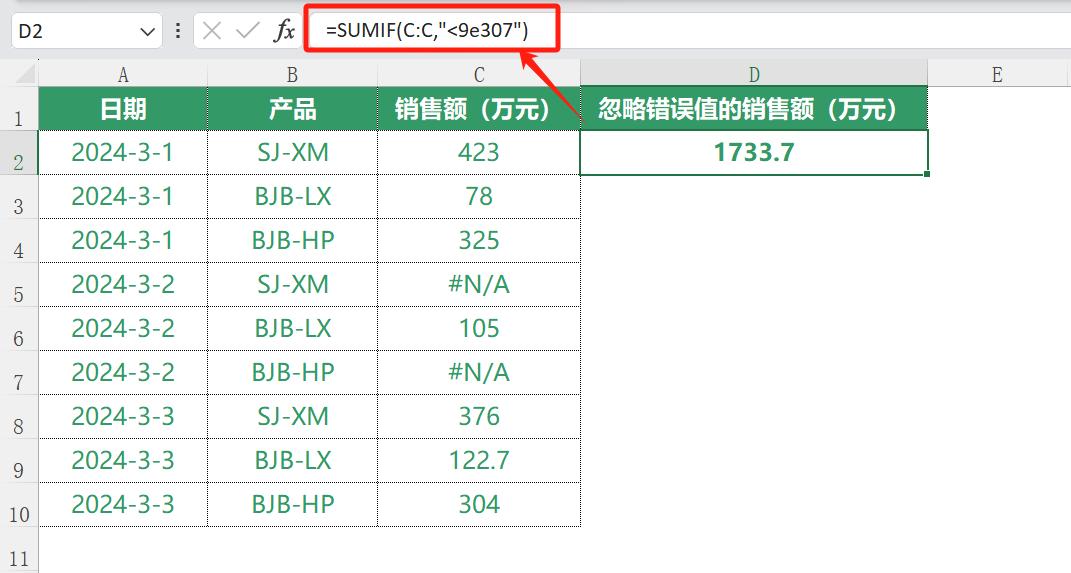
Task: Open Insert Function fx icon
Action: pyautogui.click(x=284, y=31)
